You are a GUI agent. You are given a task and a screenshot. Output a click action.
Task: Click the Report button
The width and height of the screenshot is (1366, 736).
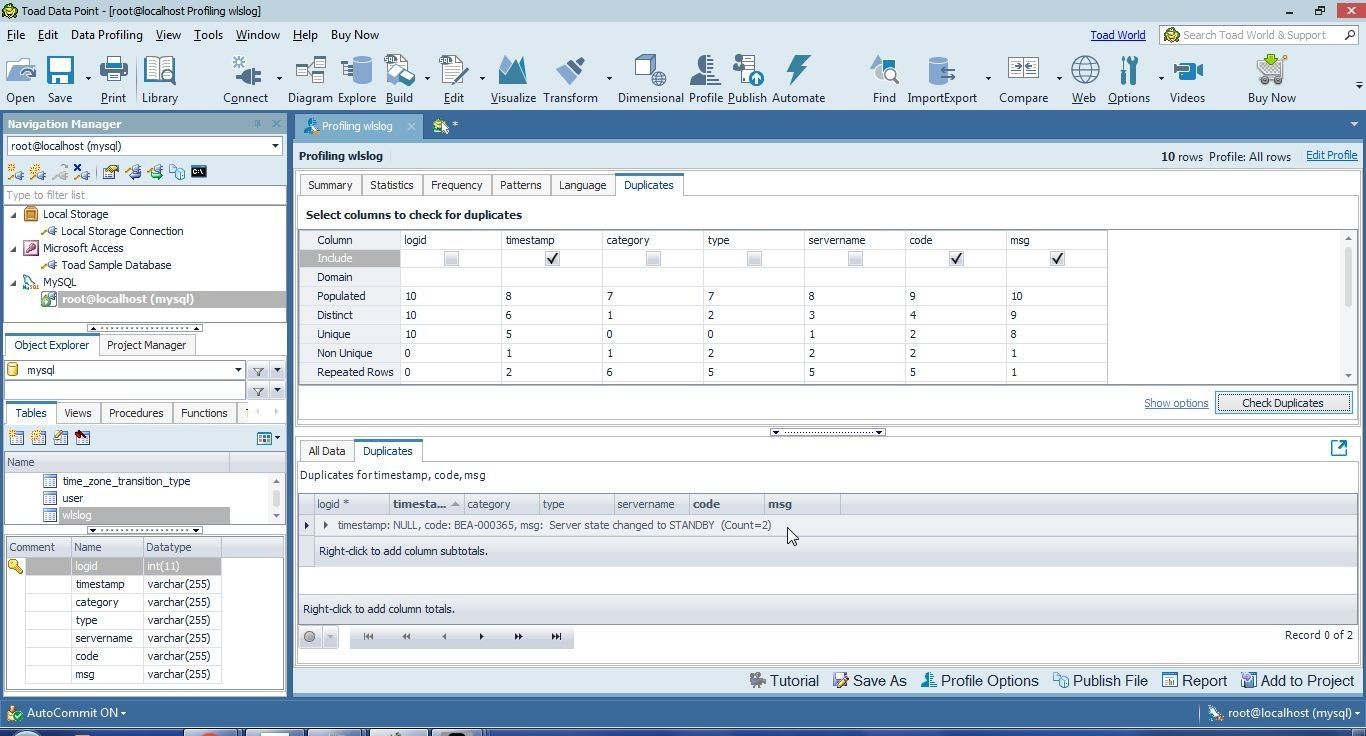click(x=1194, y=681)
